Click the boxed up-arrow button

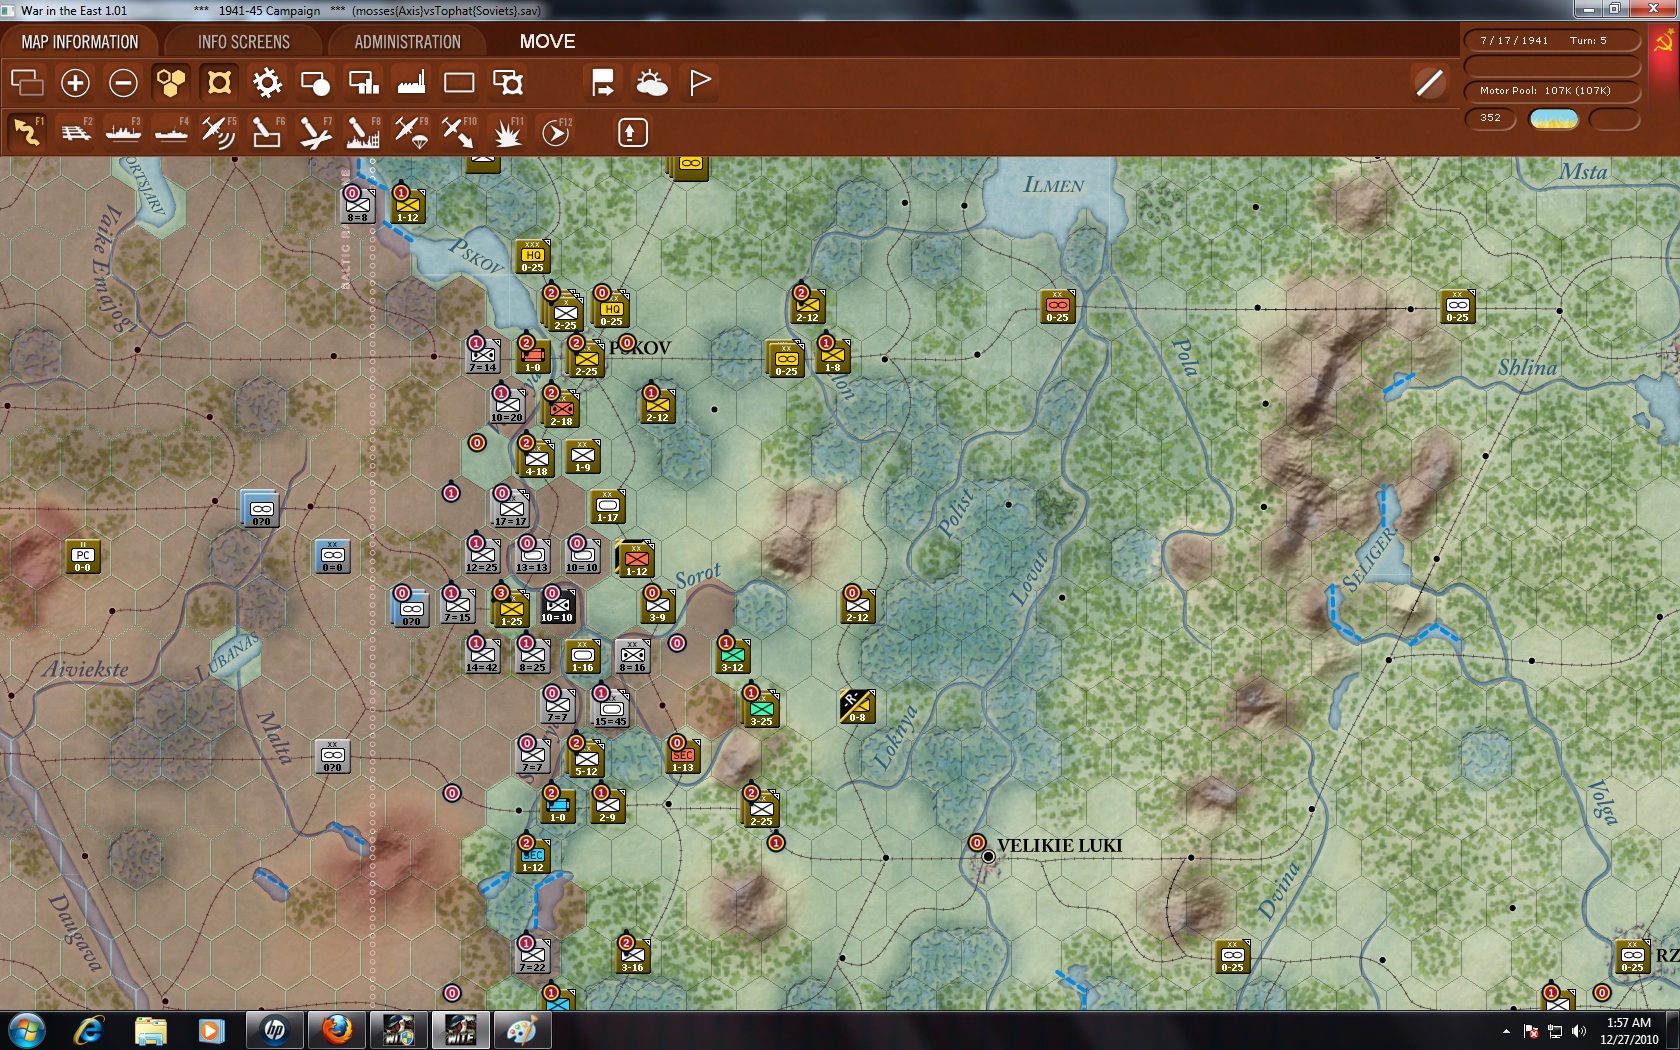tap(632, 132)
